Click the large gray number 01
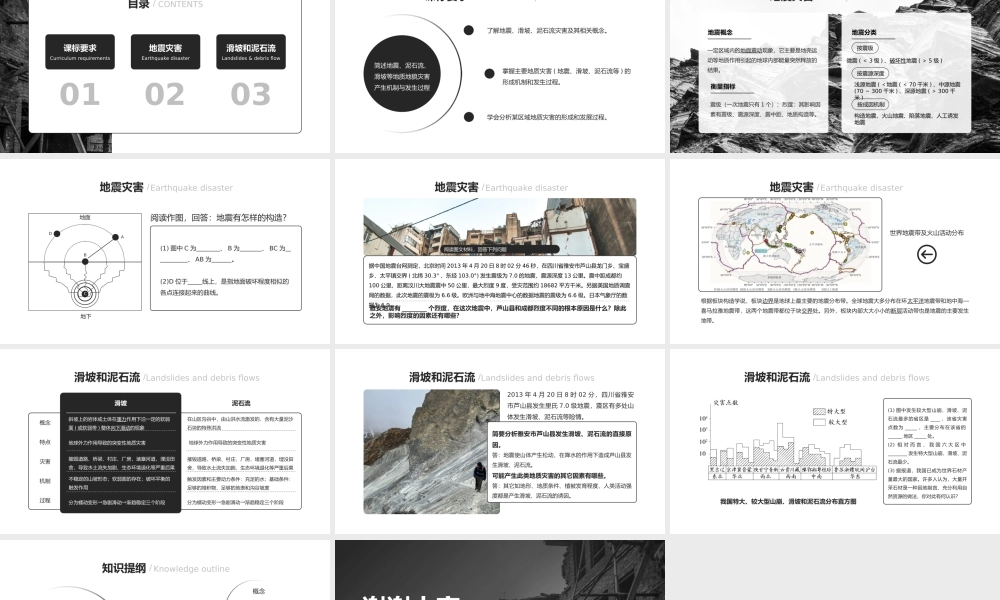The image size is (1000, 600). click(x=80, y=94)
